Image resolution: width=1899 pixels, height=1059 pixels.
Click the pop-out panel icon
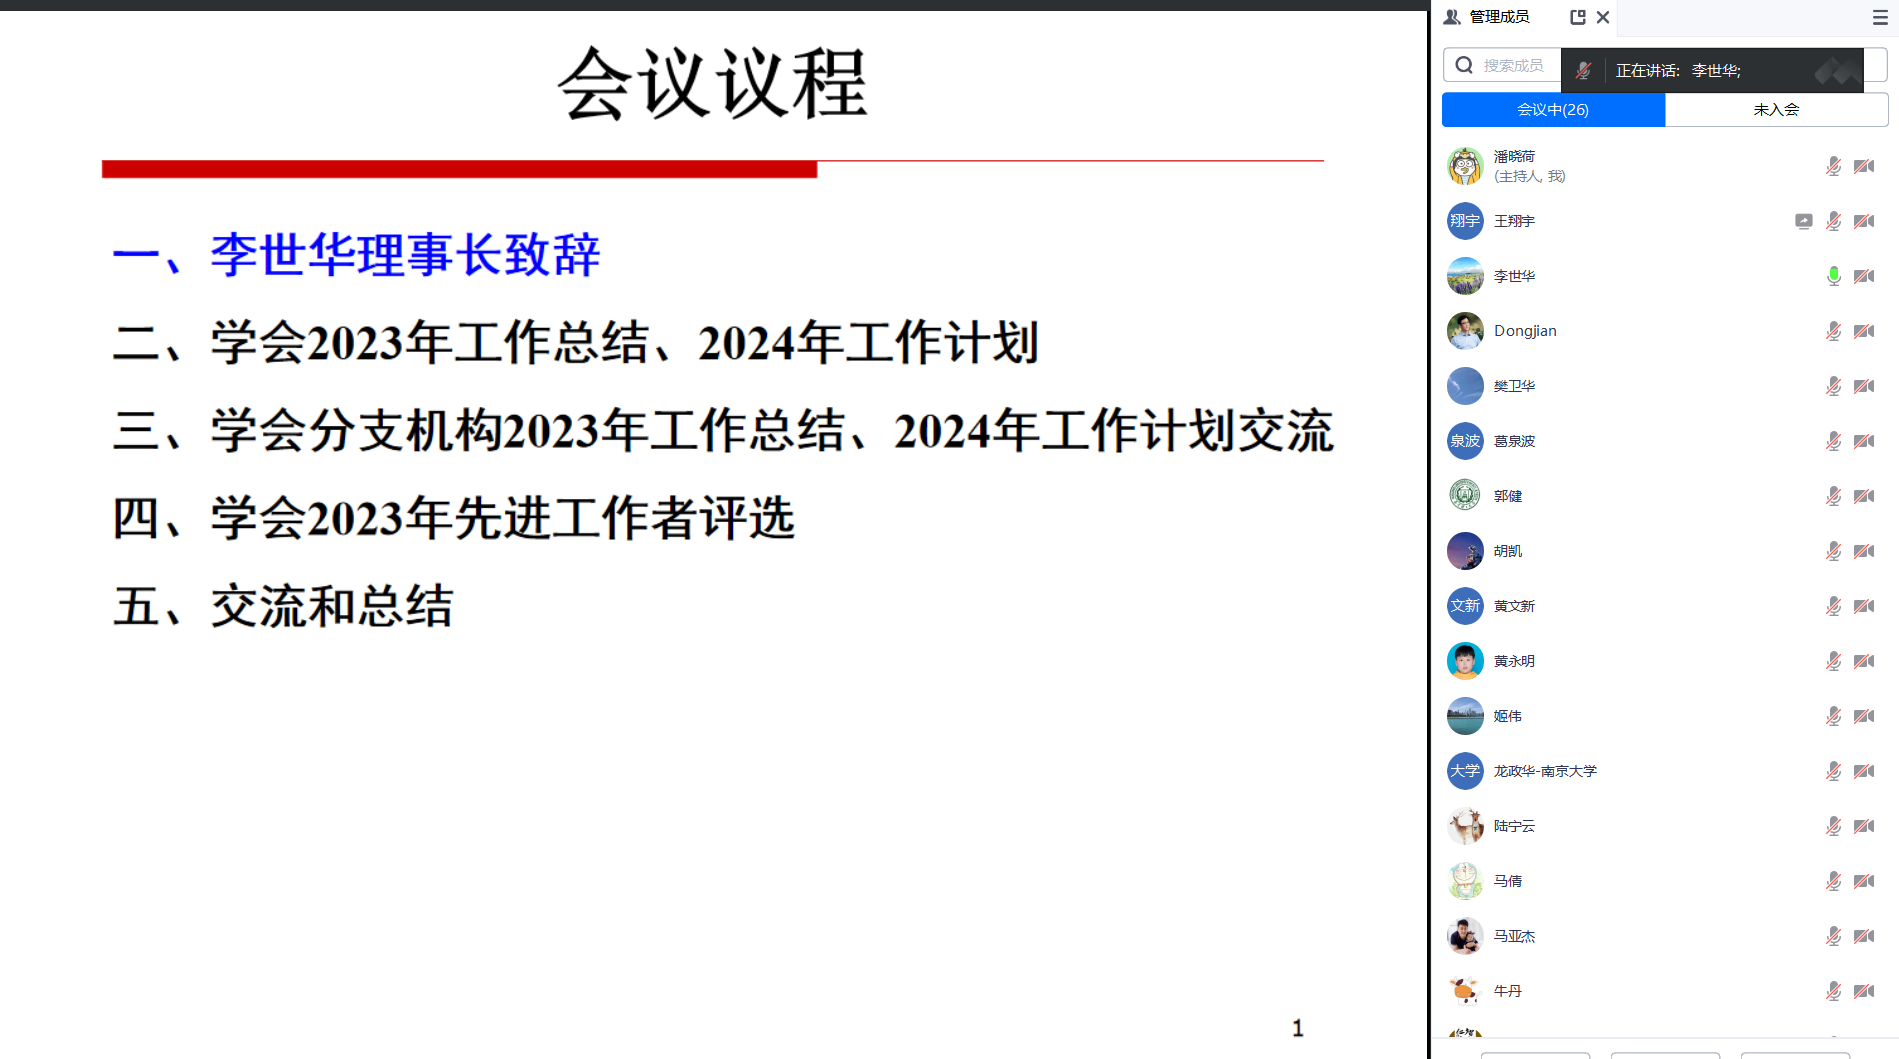[x=1577, y=17]
